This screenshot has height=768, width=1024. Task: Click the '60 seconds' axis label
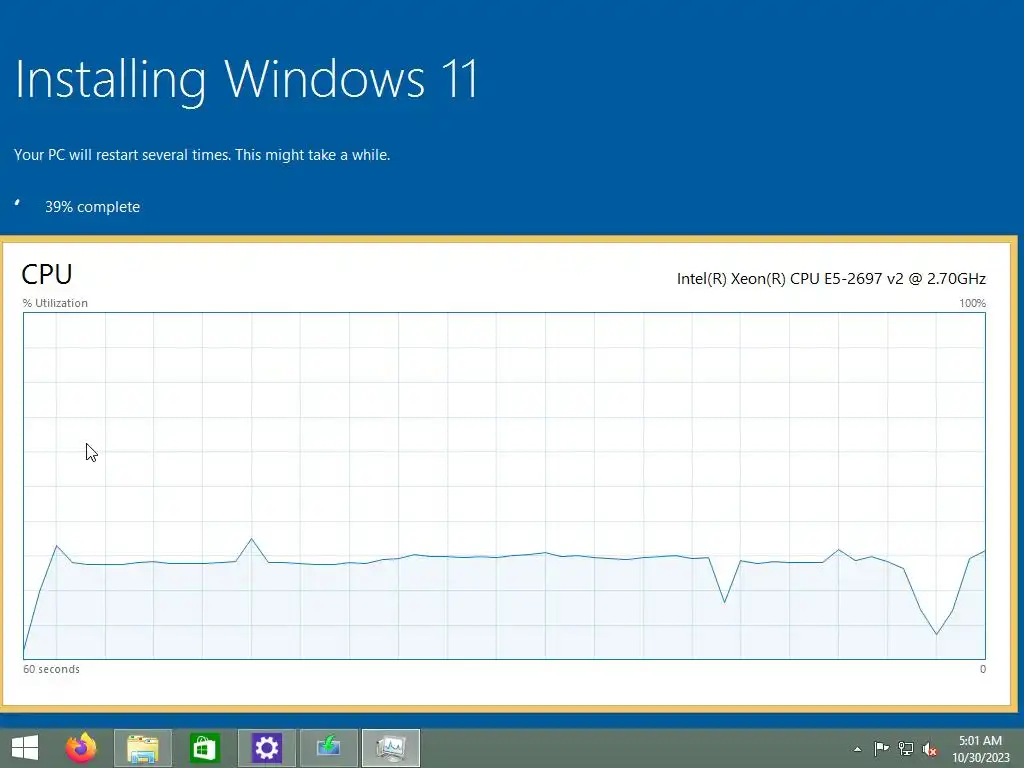click(x=52, y=669)
